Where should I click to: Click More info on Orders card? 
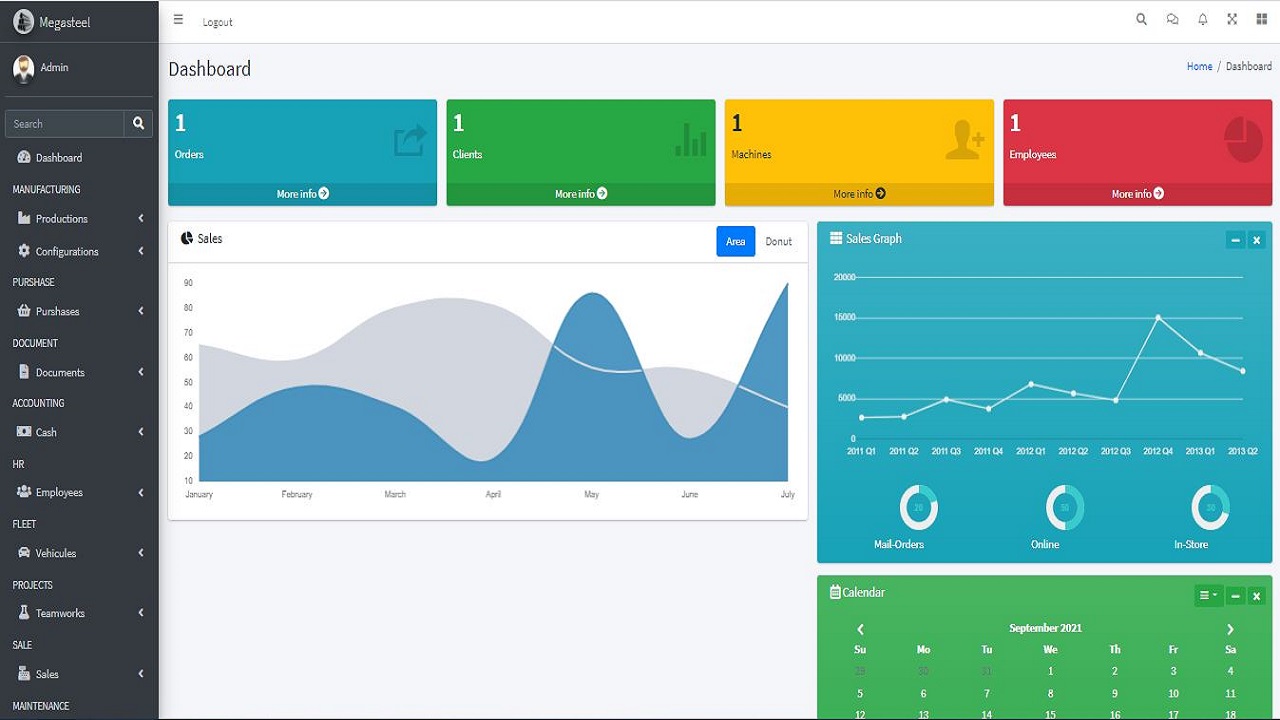point(302,194)
